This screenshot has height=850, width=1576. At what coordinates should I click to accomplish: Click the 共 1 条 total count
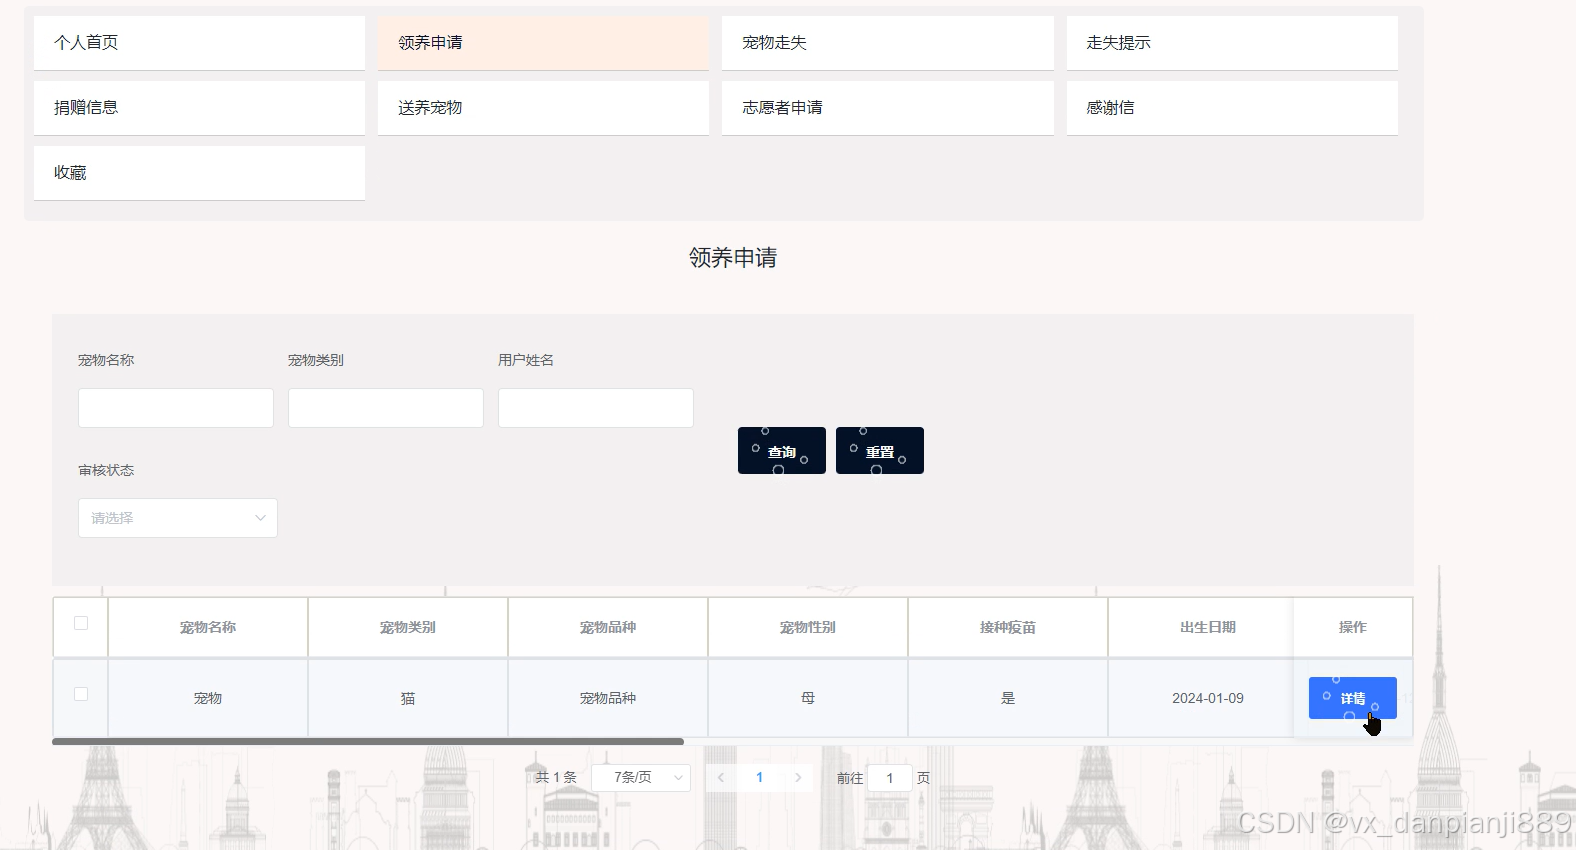556,777
